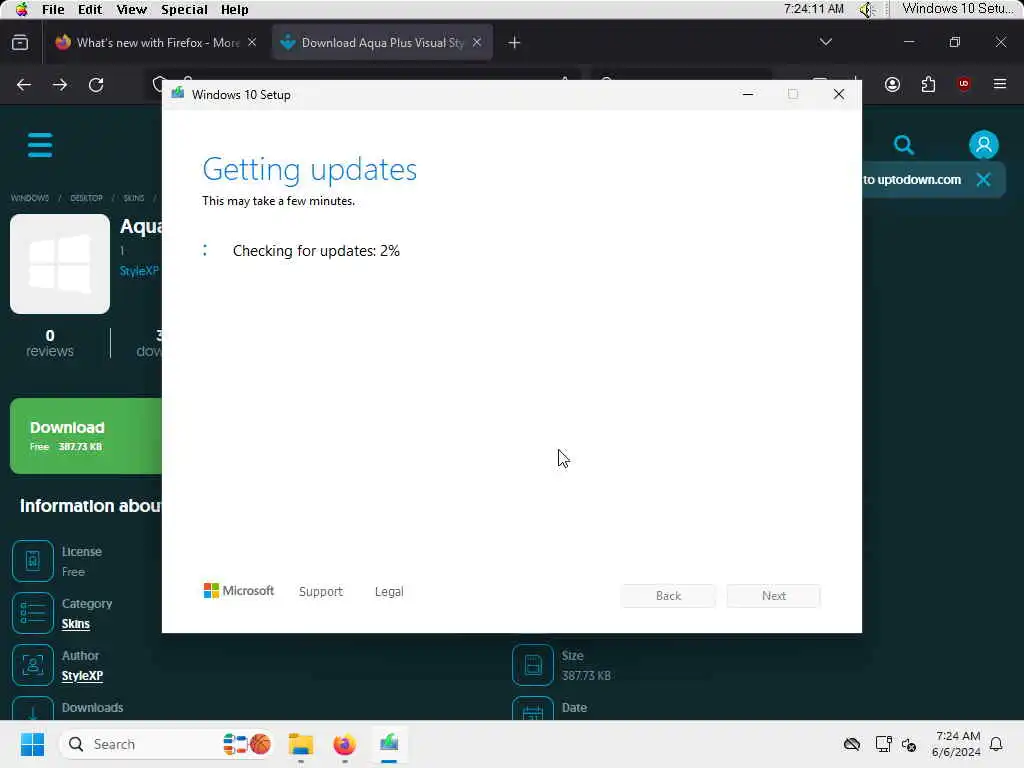The image size is (1024, 768).
Task: Open Firefox View recent browsing icon
Action: click(20, 42)
